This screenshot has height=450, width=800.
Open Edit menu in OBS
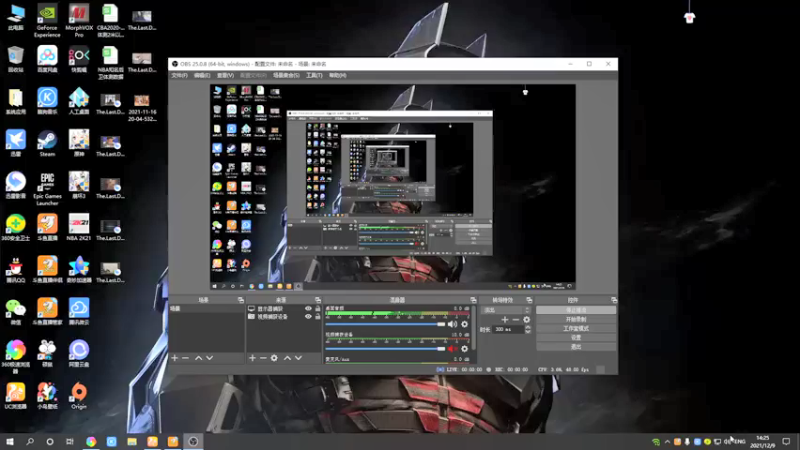(202, 76)
